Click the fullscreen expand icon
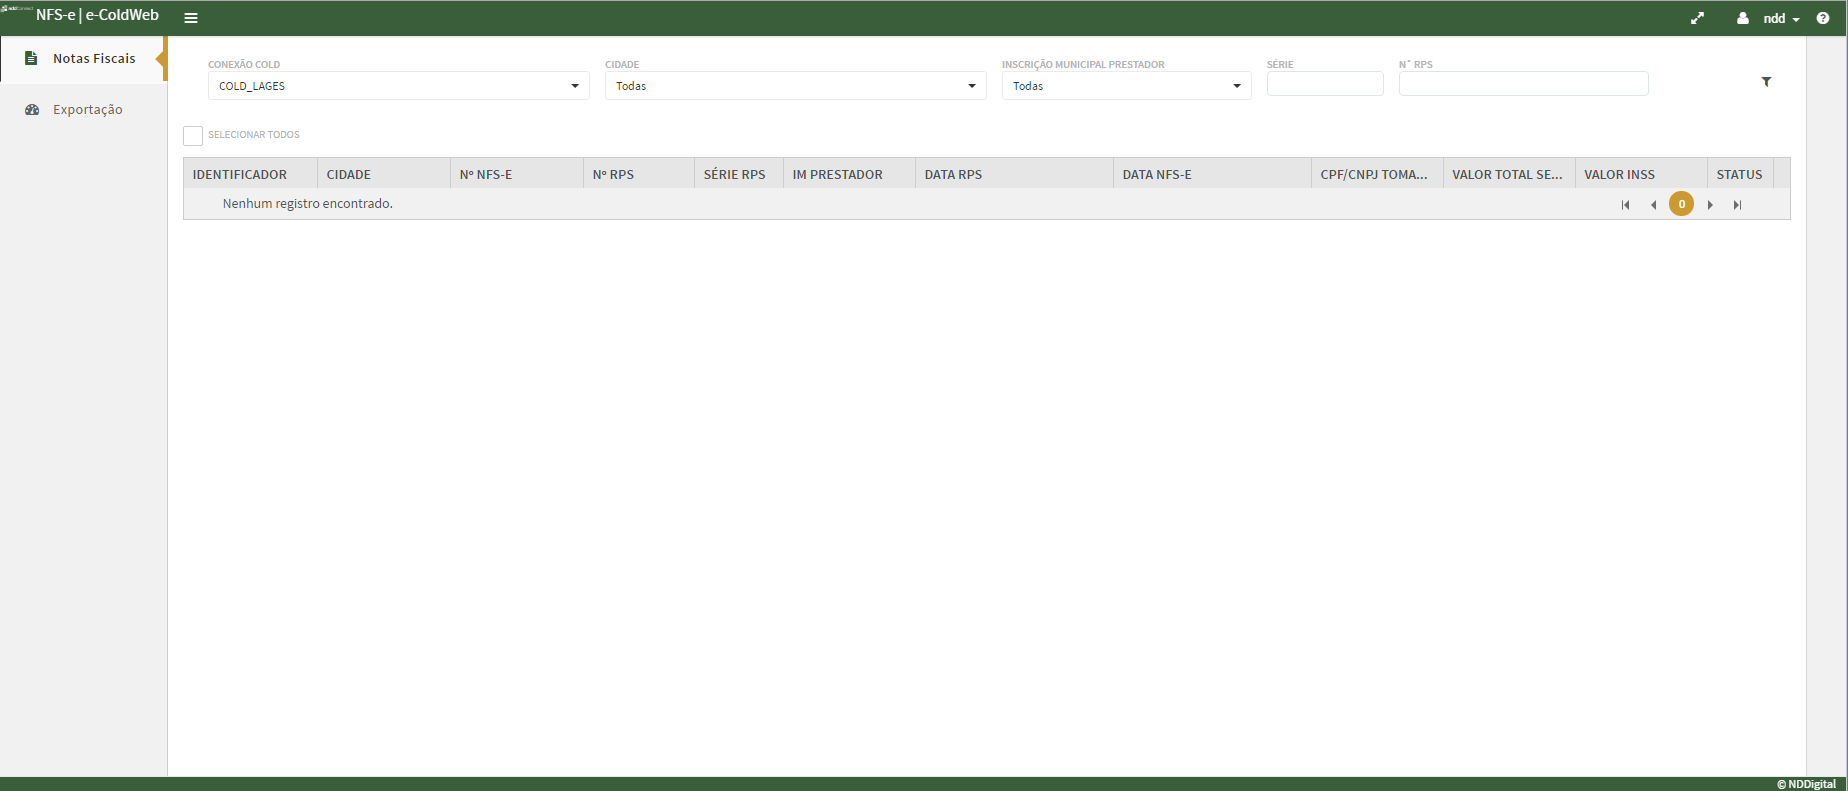 pyautogui.click(x=1697, y=18)
